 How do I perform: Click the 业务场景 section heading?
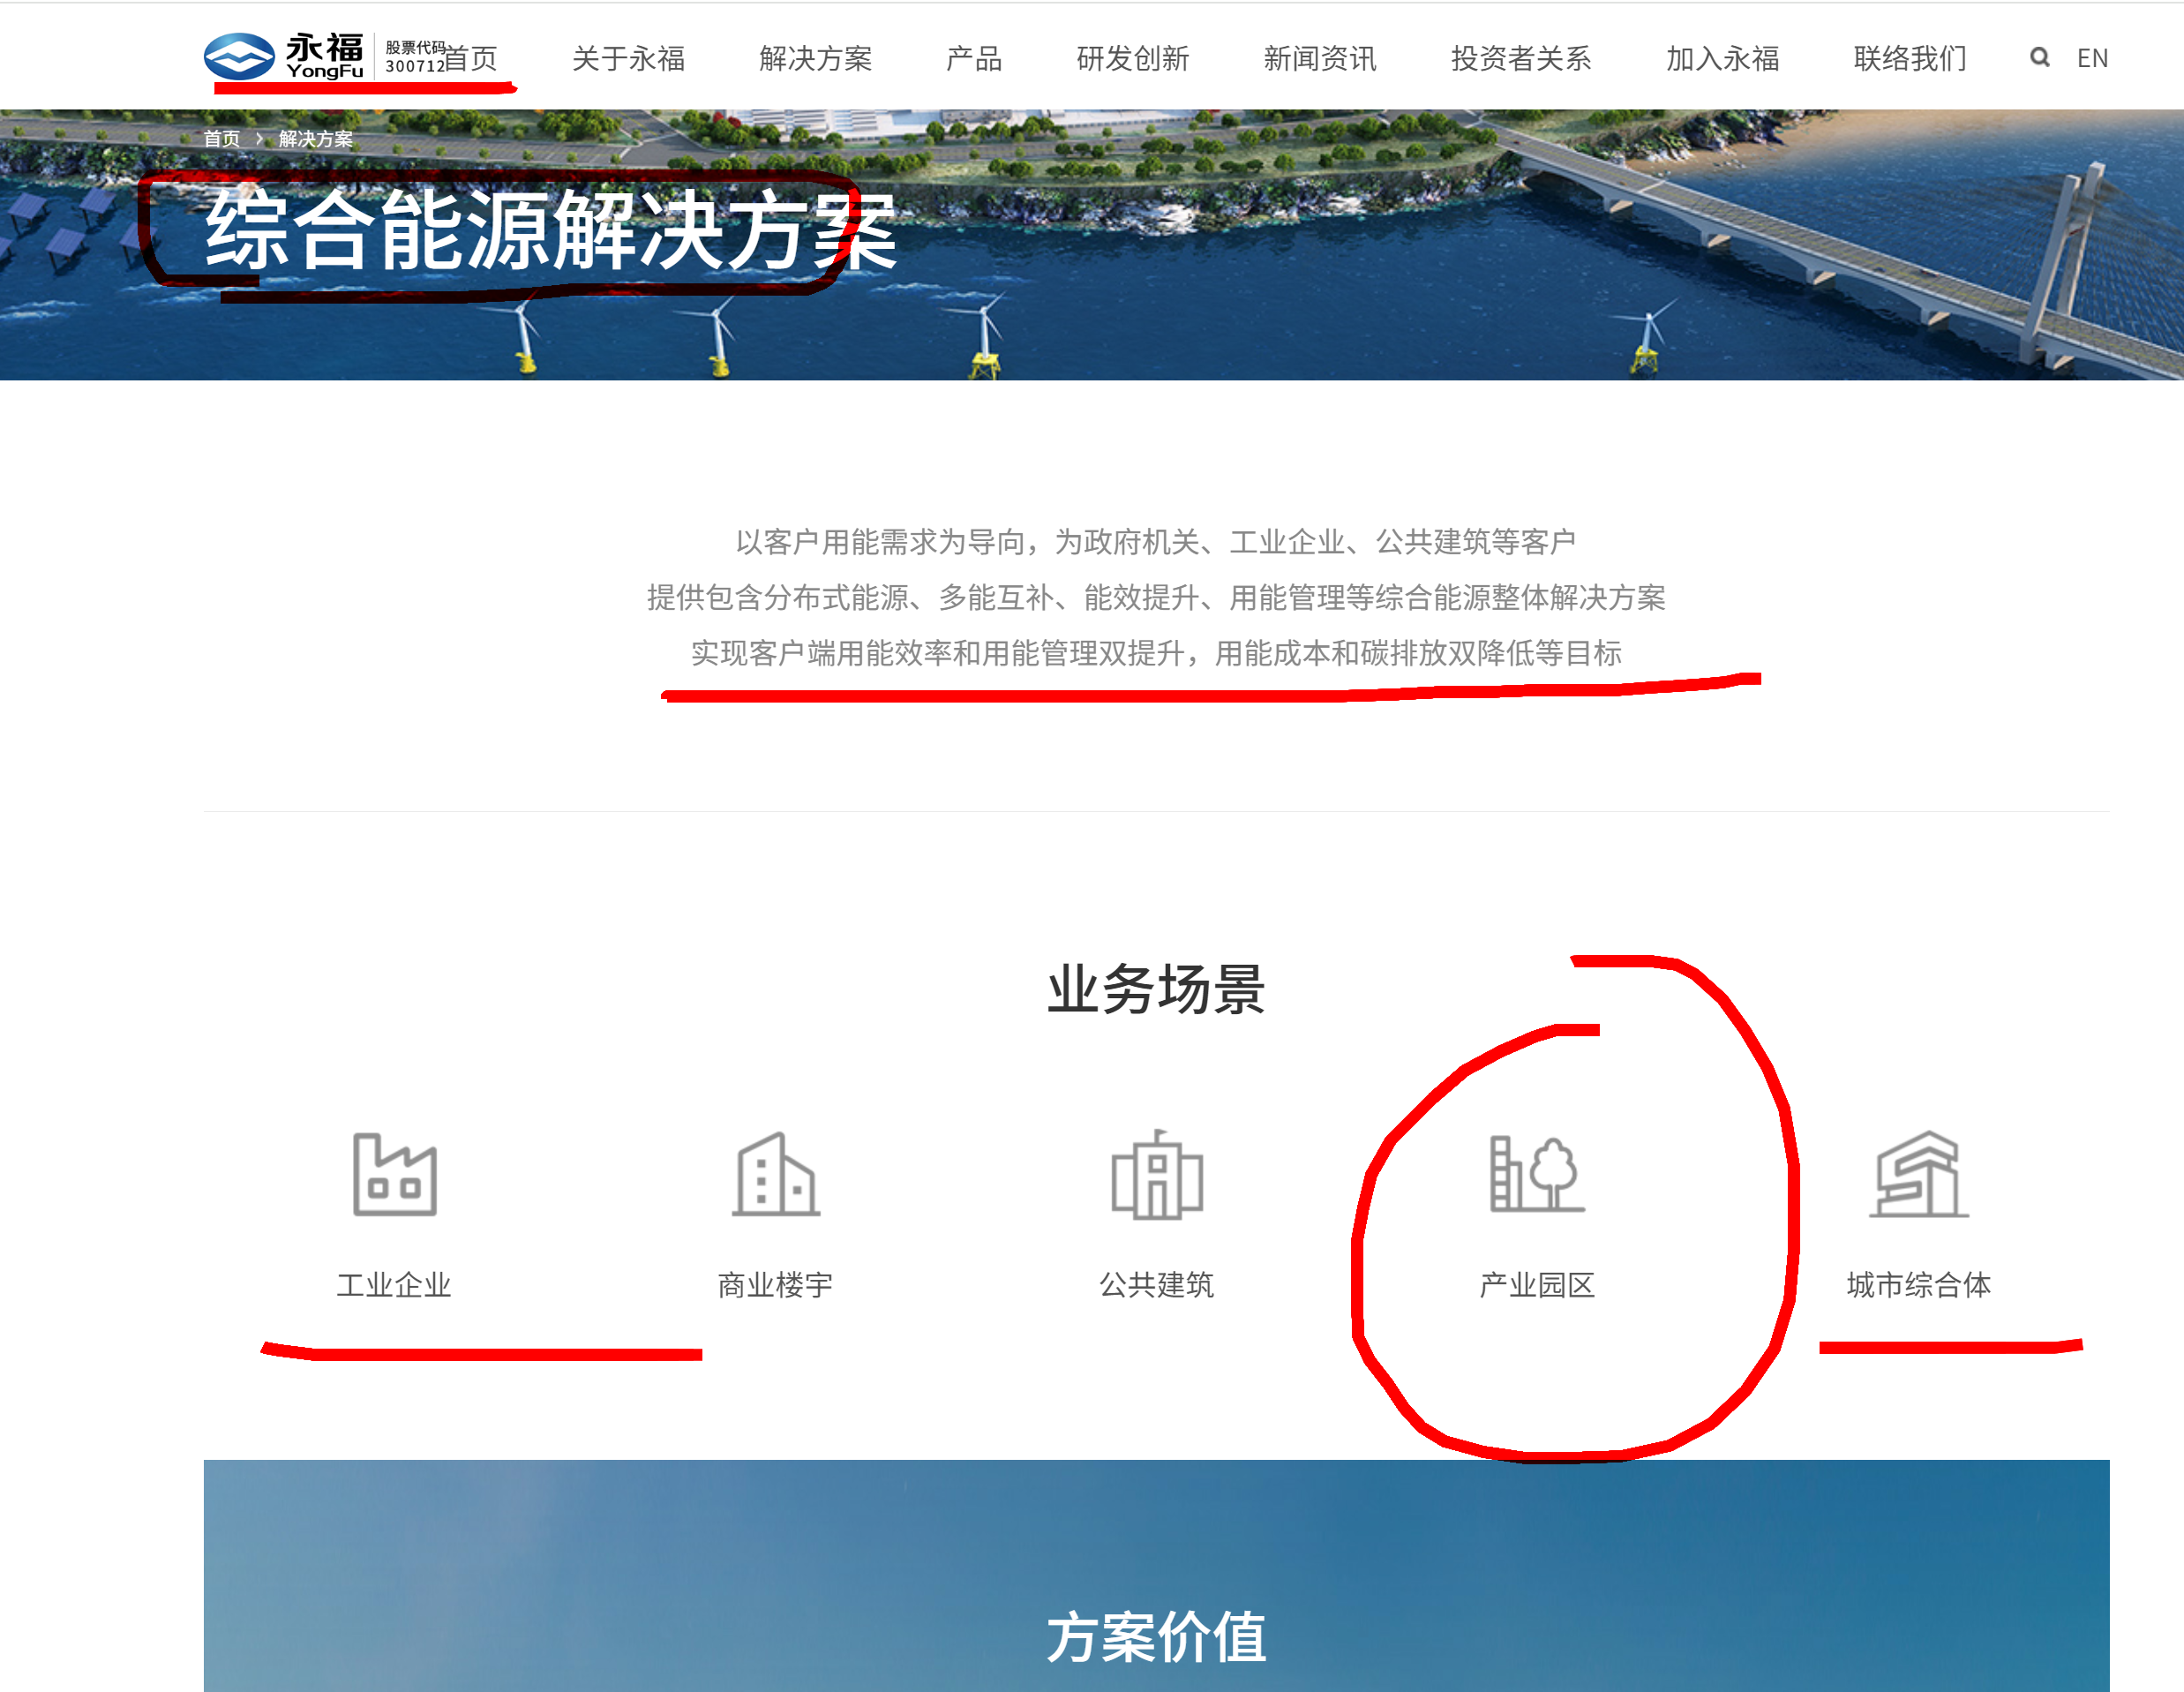point(1157,988)
